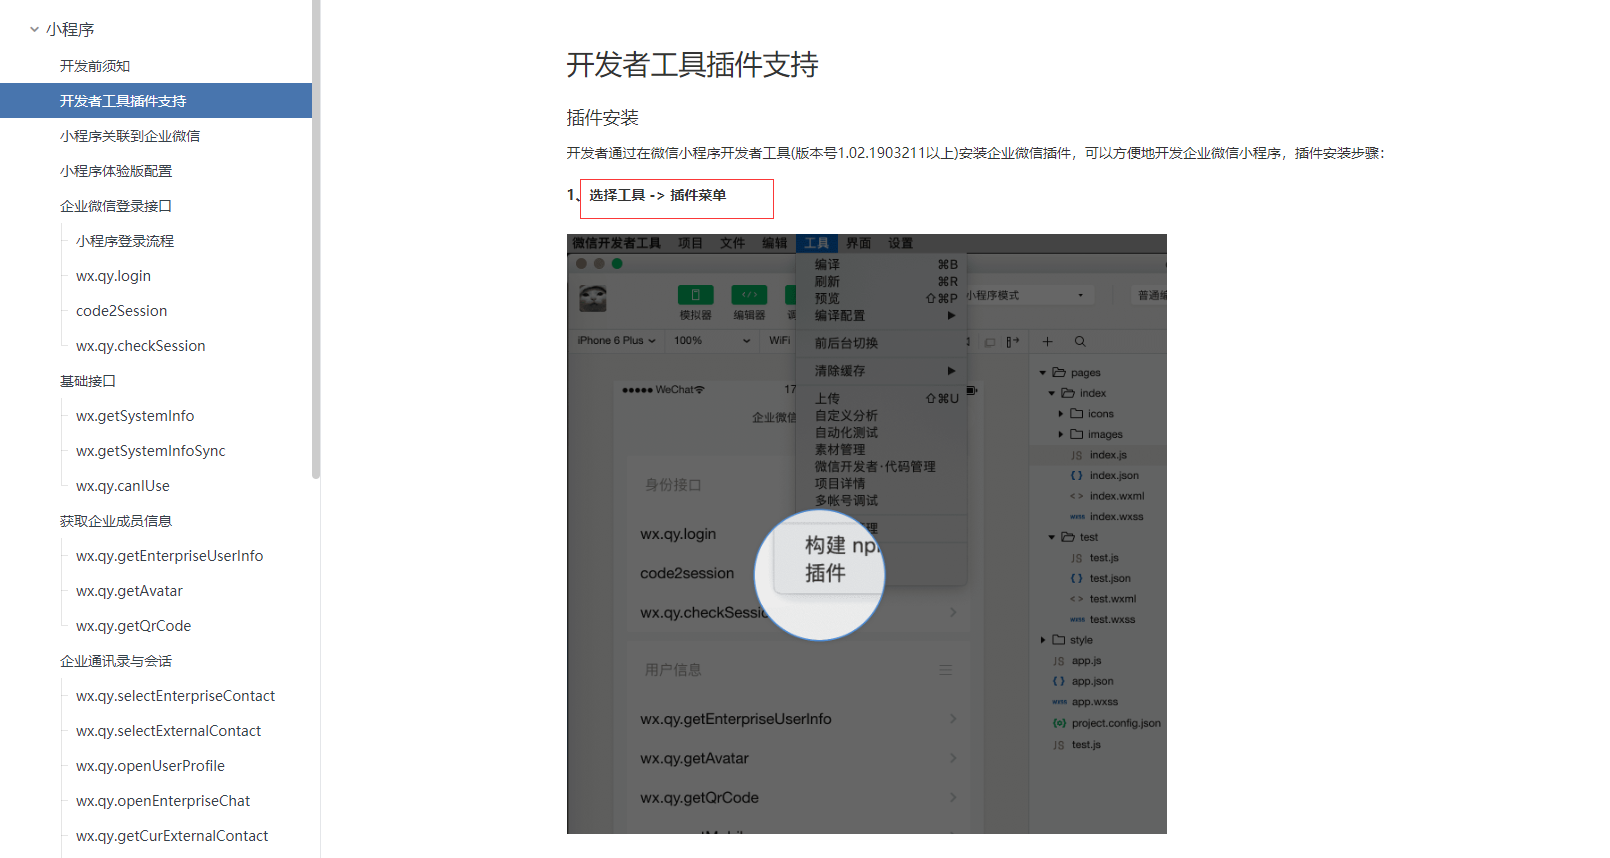Viewport: 1610px width, 858px height.
Task: Open wx.getSystemInfoSync reference
Action: pyautogui.click(x=150, y=451)
